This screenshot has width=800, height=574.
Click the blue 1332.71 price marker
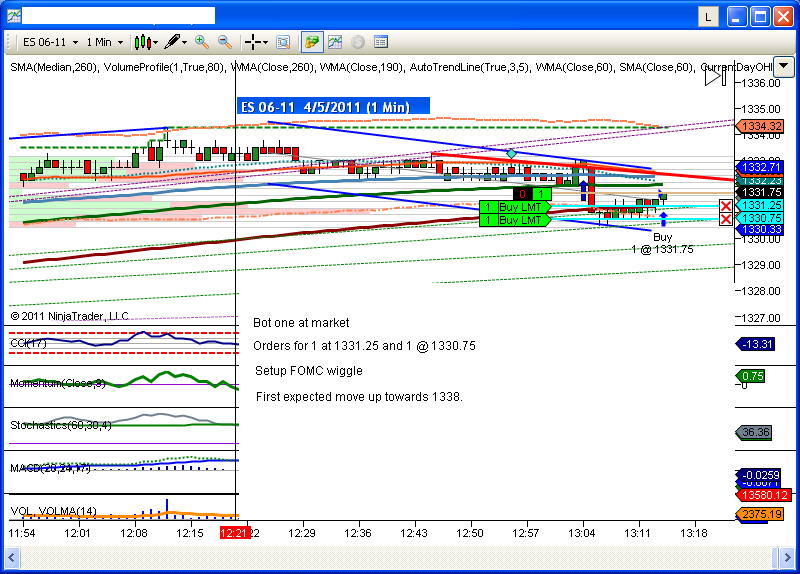click(760, 167)
